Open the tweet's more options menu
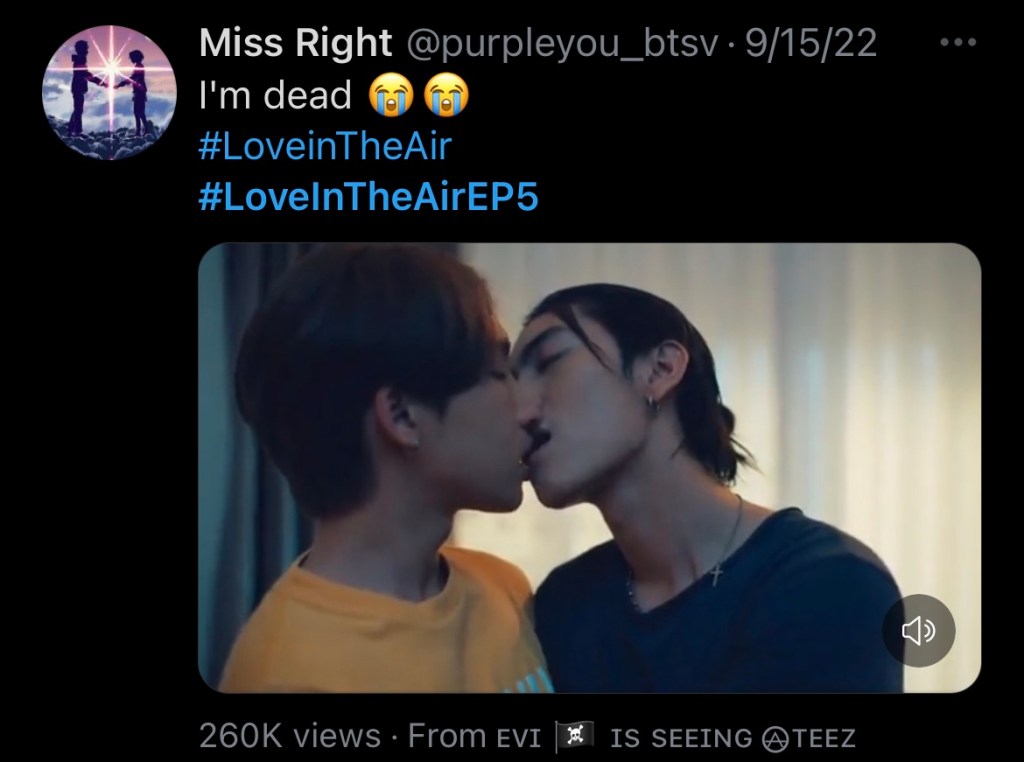The image size is (1024, 762). point(958,42)
